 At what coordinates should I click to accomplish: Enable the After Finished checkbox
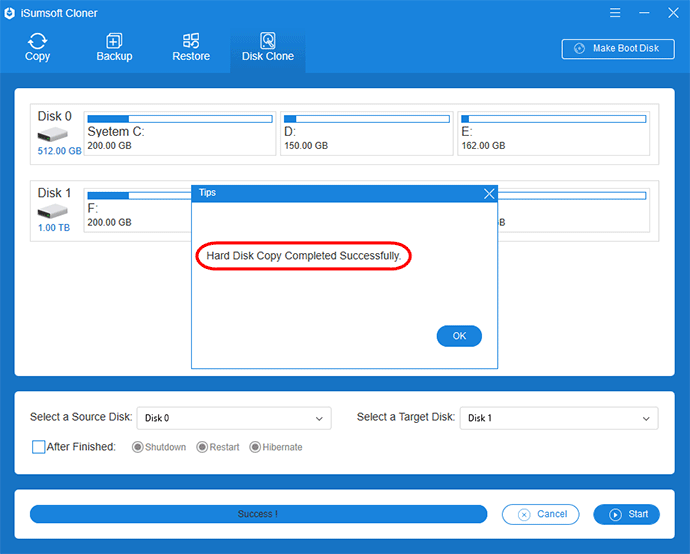[x=39, y=447]
